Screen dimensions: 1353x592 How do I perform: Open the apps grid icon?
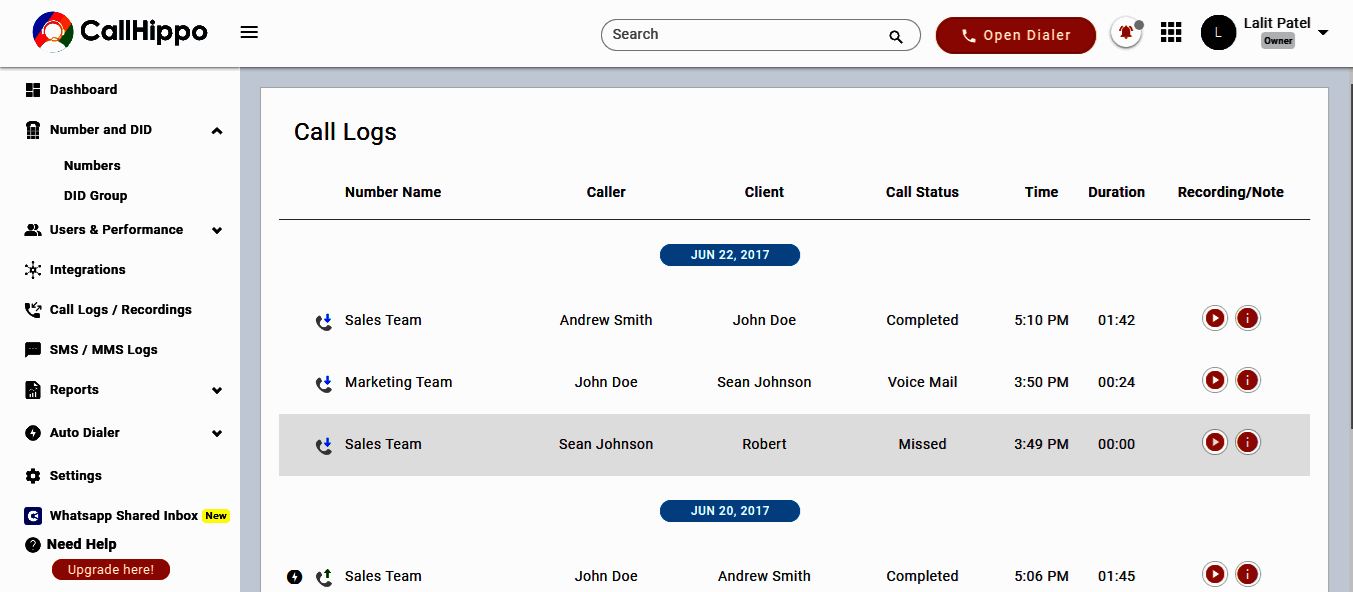[1171, 33]
